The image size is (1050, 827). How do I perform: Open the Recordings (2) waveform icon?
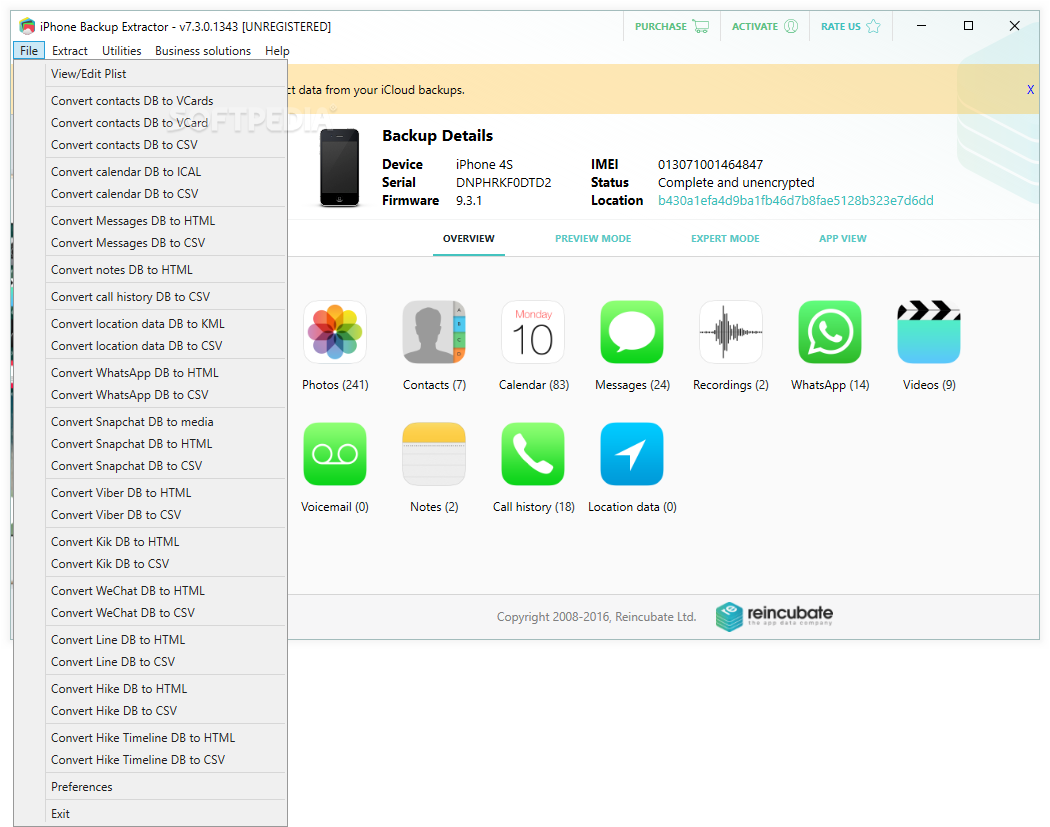point(731,331)
